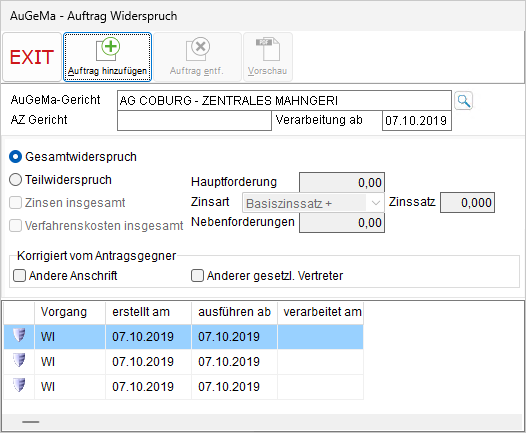This screenshot has height=434, width=526.
Task: Select the shield icon of the highlighted row
Action: click(x=19, y=336)
